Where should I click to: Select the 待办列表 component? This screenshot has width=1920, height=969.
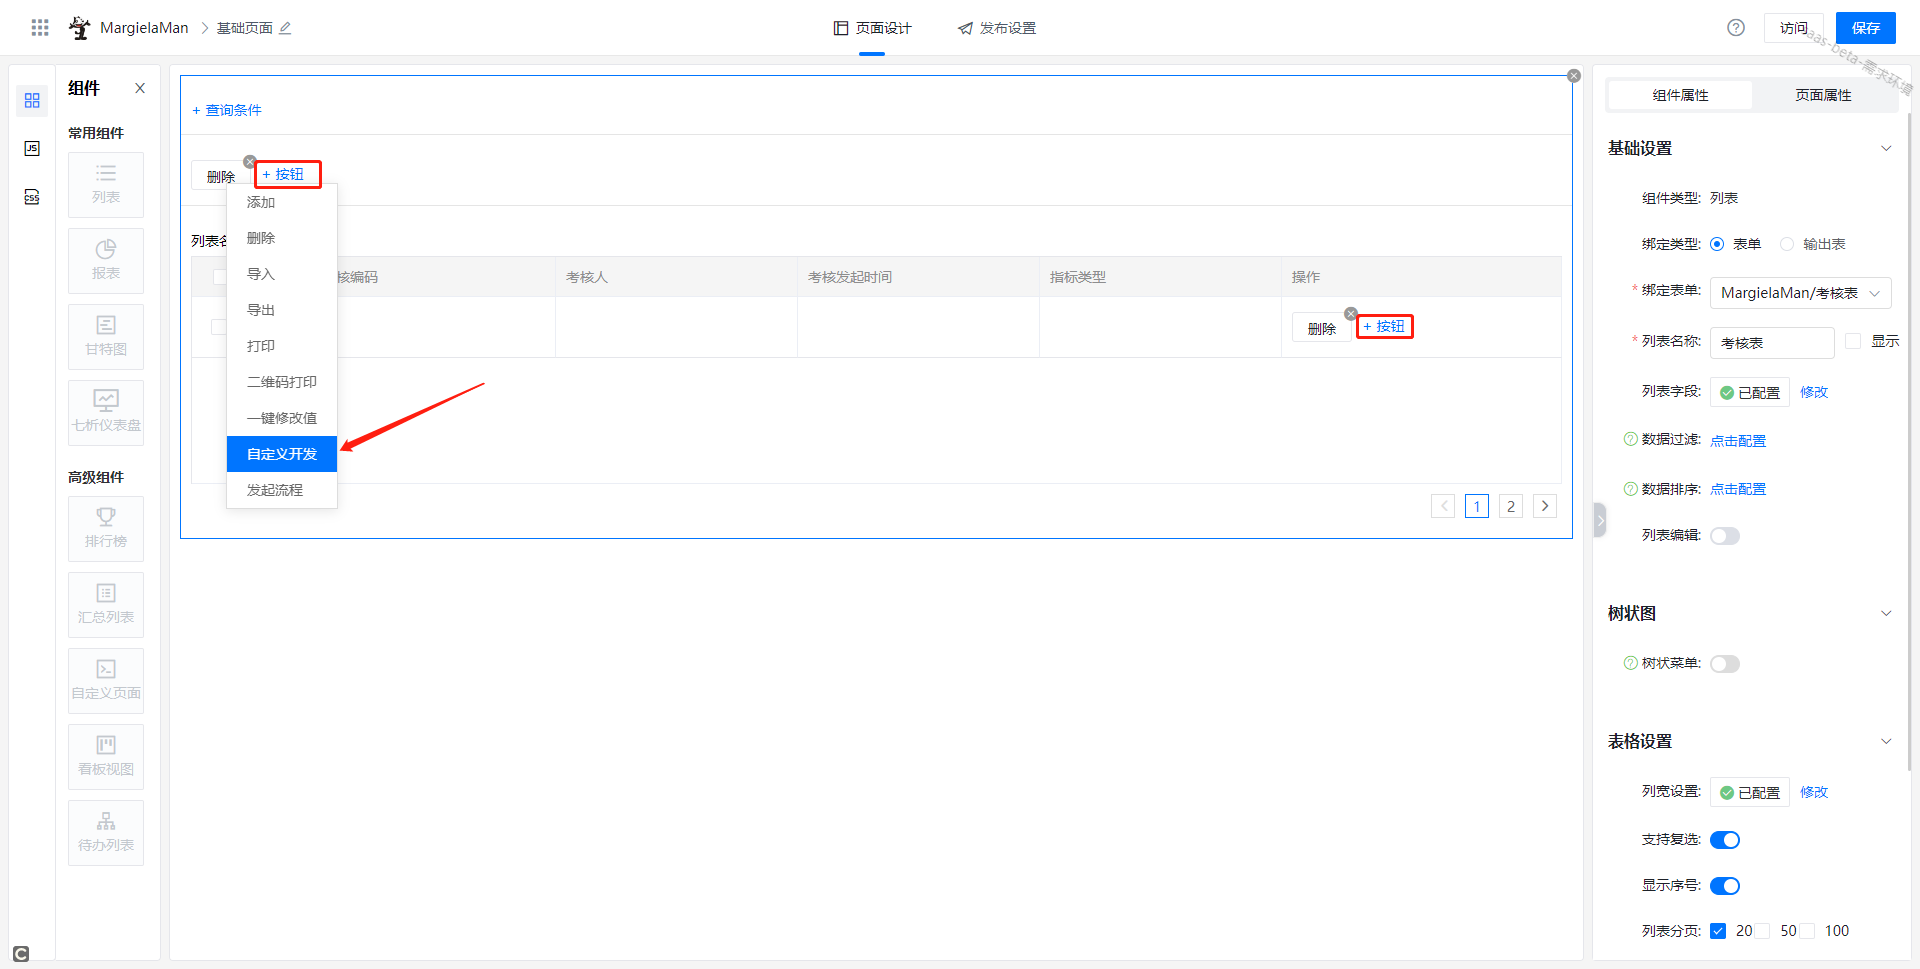pyautogui.click(x=106, y=833)
